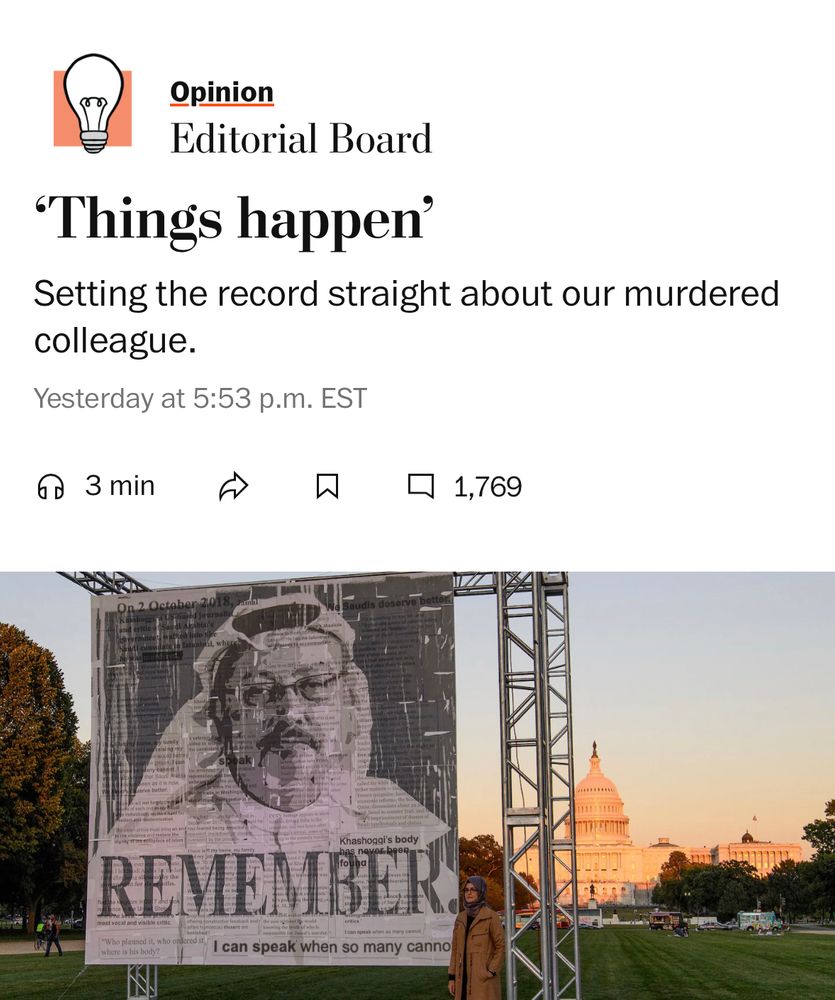This screenshot has width=835, height=1000.
Task: Open the 1,769 comments count
Action: [488, 487]
